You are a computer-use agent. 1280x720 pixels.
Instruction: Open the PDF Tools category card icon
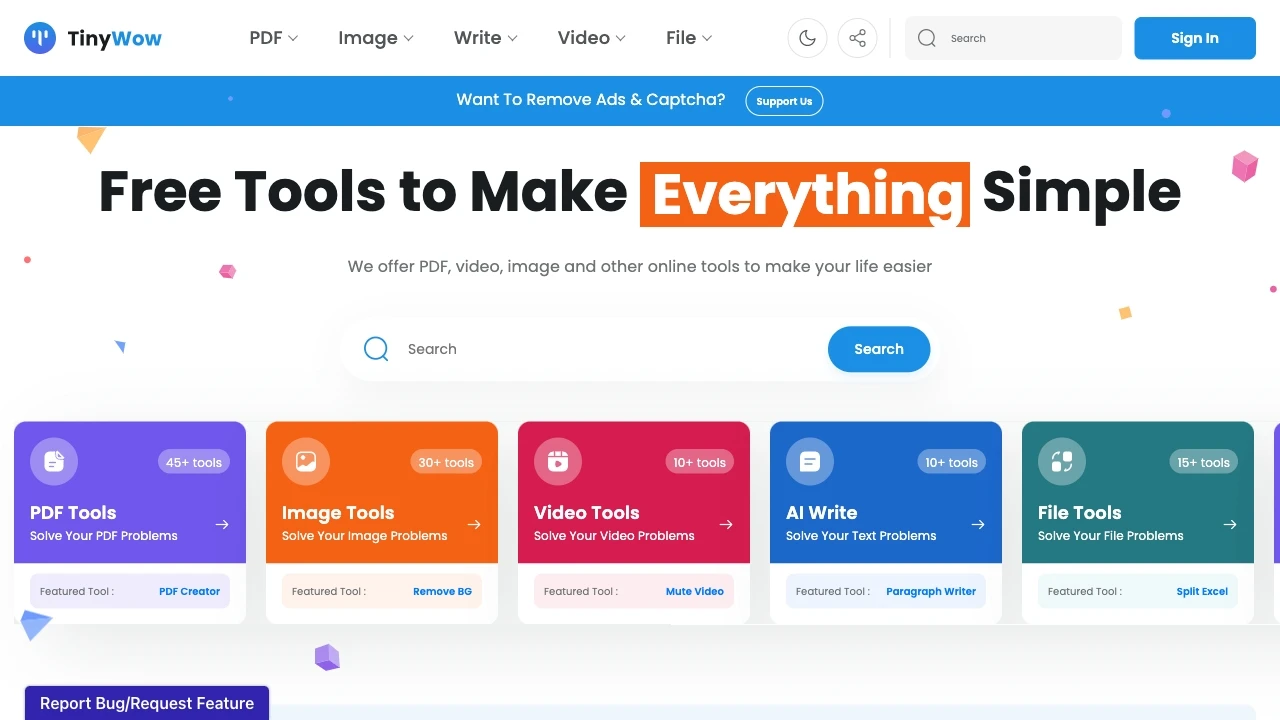53,461
